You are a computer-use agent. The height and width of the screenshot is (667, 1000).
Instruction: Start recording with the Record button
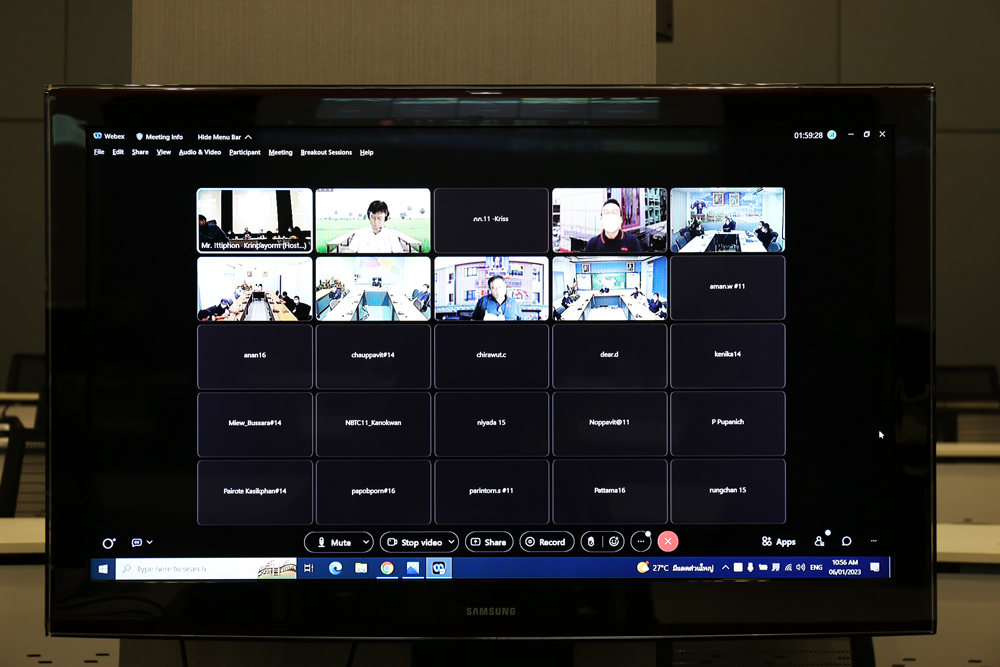pyautogui.click(x=547, y=542)
